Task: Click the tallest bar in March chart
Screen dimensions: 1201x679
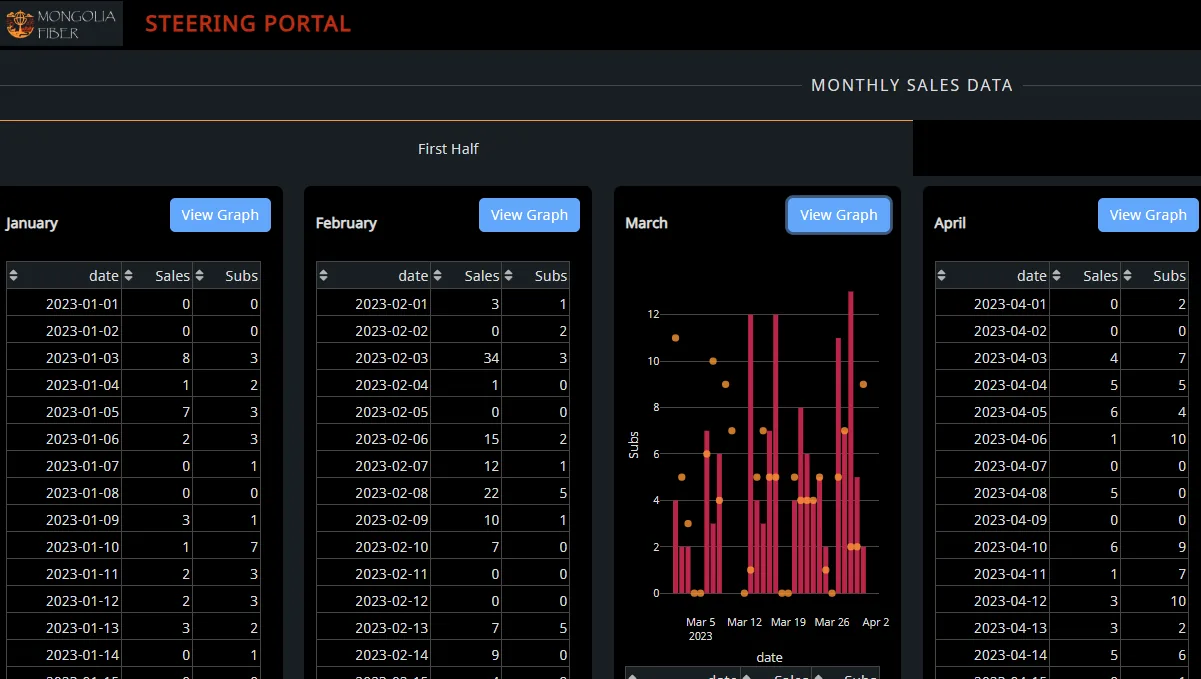Action: [x=851, y=443]
